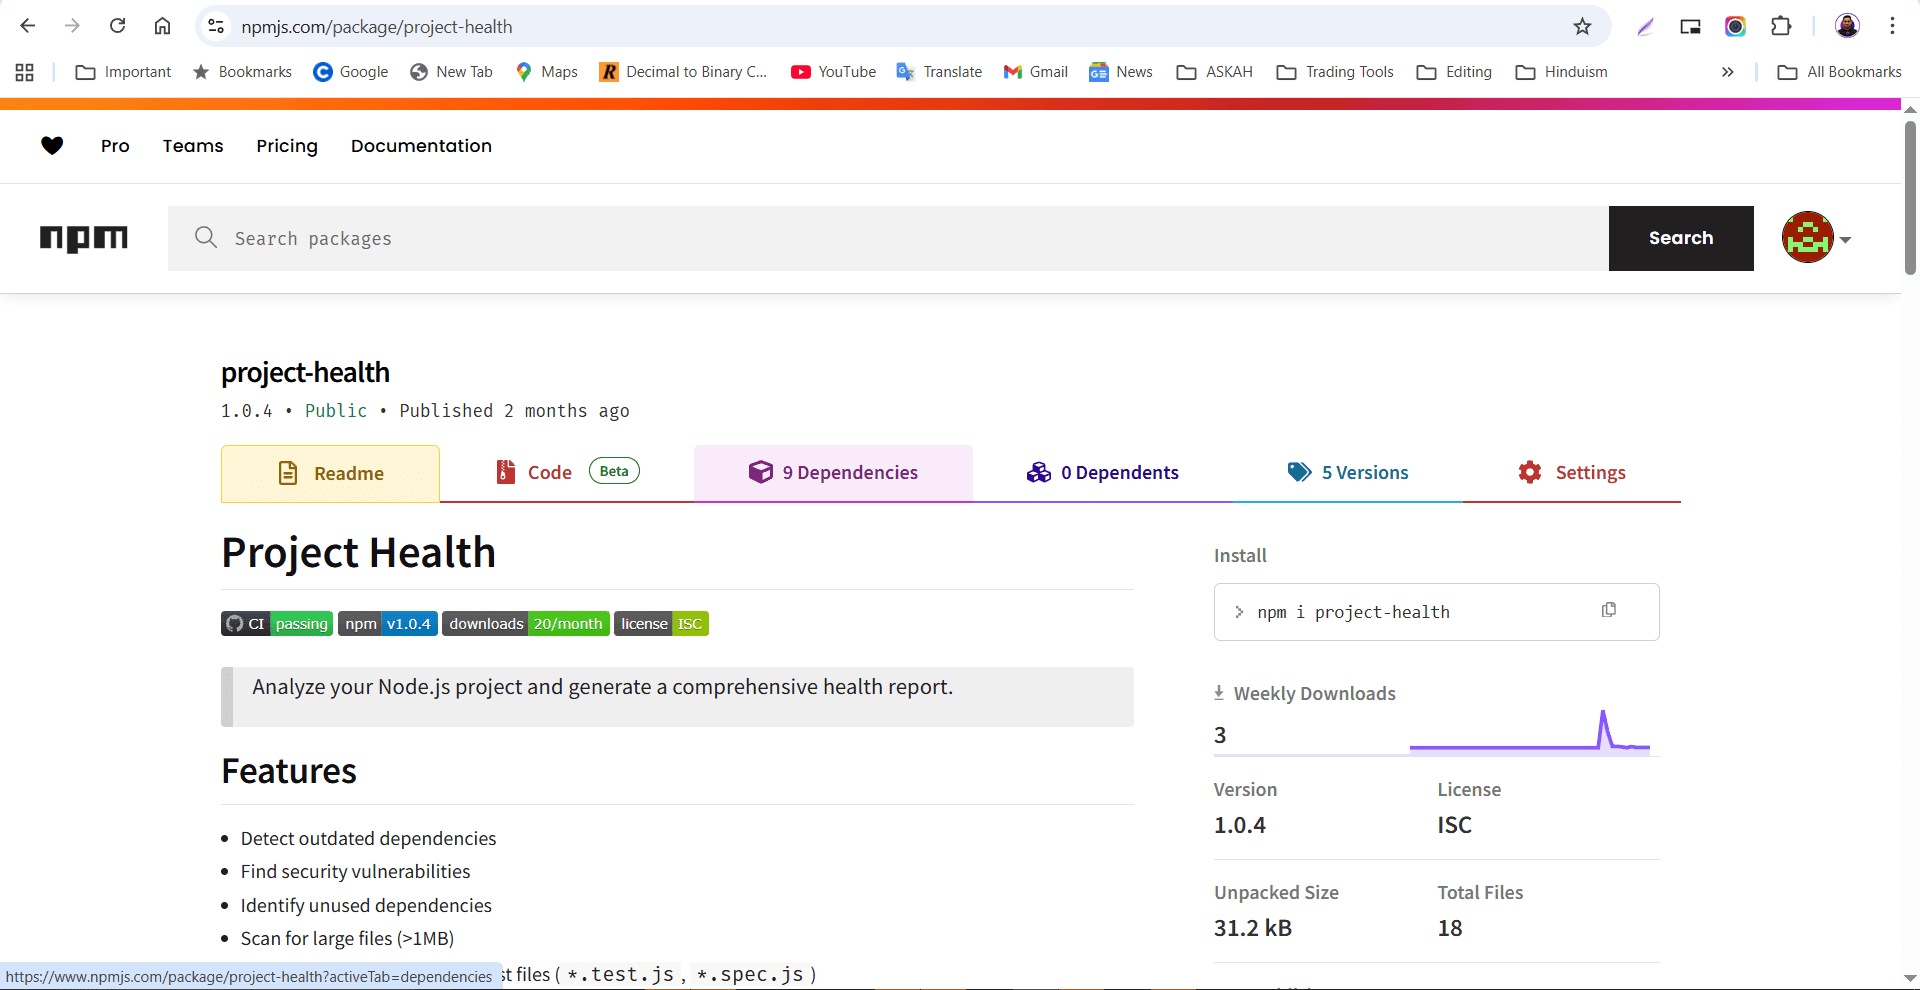Copy the npm install command
This screenshot has width=1920, height=990.
[x=1608, y=610]
